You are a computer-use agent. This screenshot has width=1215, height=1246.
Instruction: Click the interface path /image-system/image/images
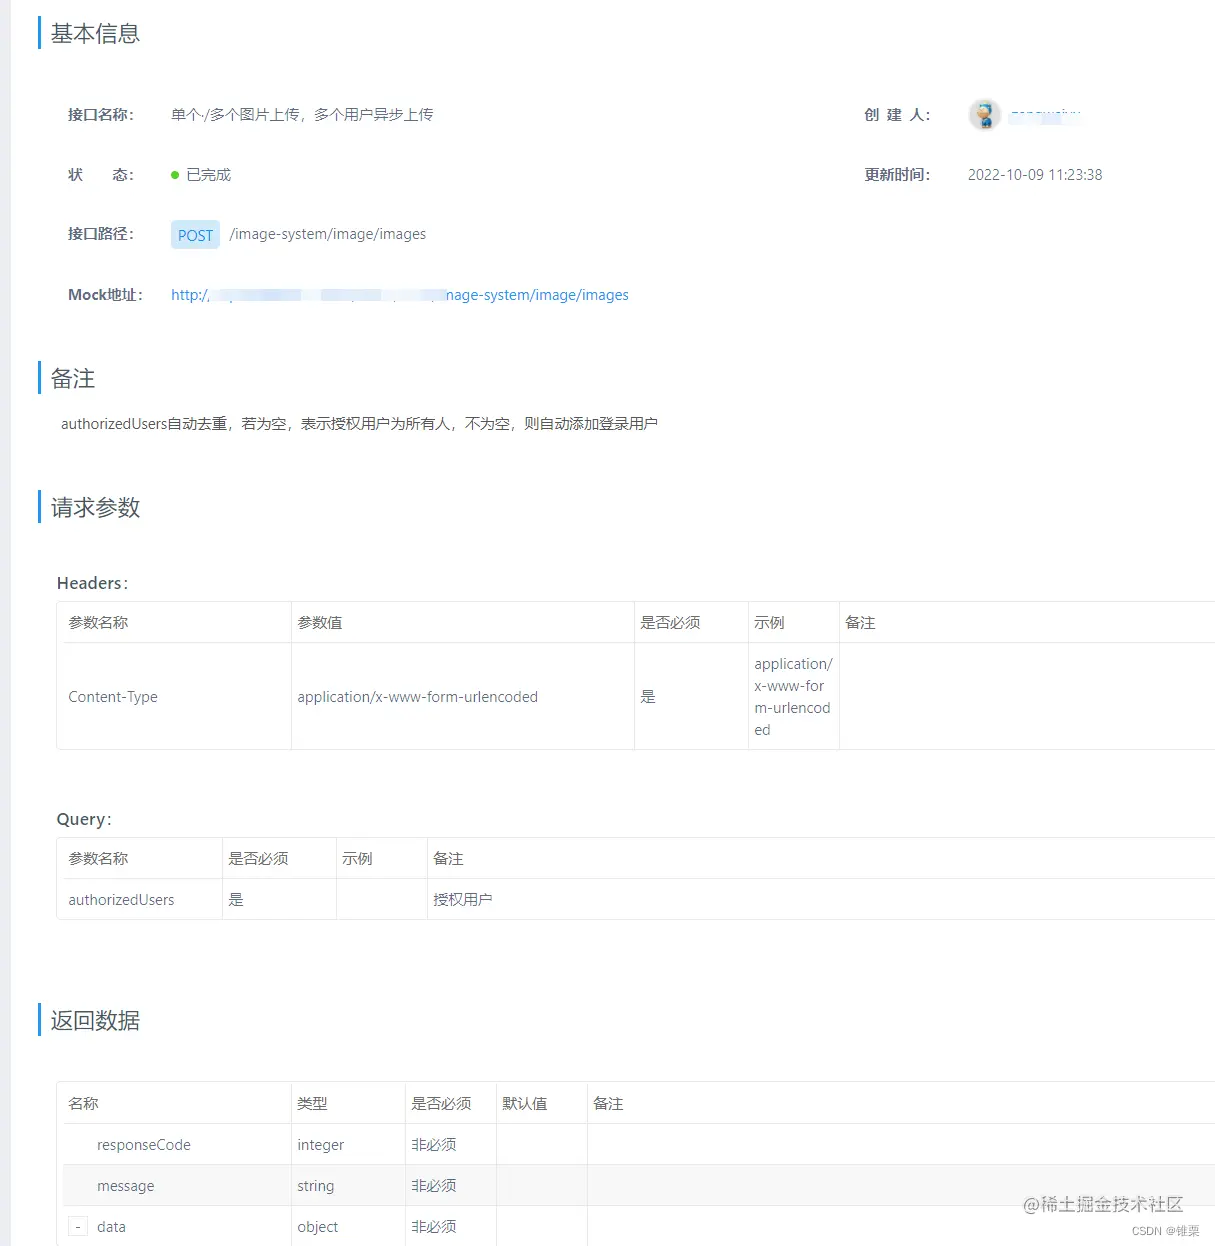pos(327,233)
